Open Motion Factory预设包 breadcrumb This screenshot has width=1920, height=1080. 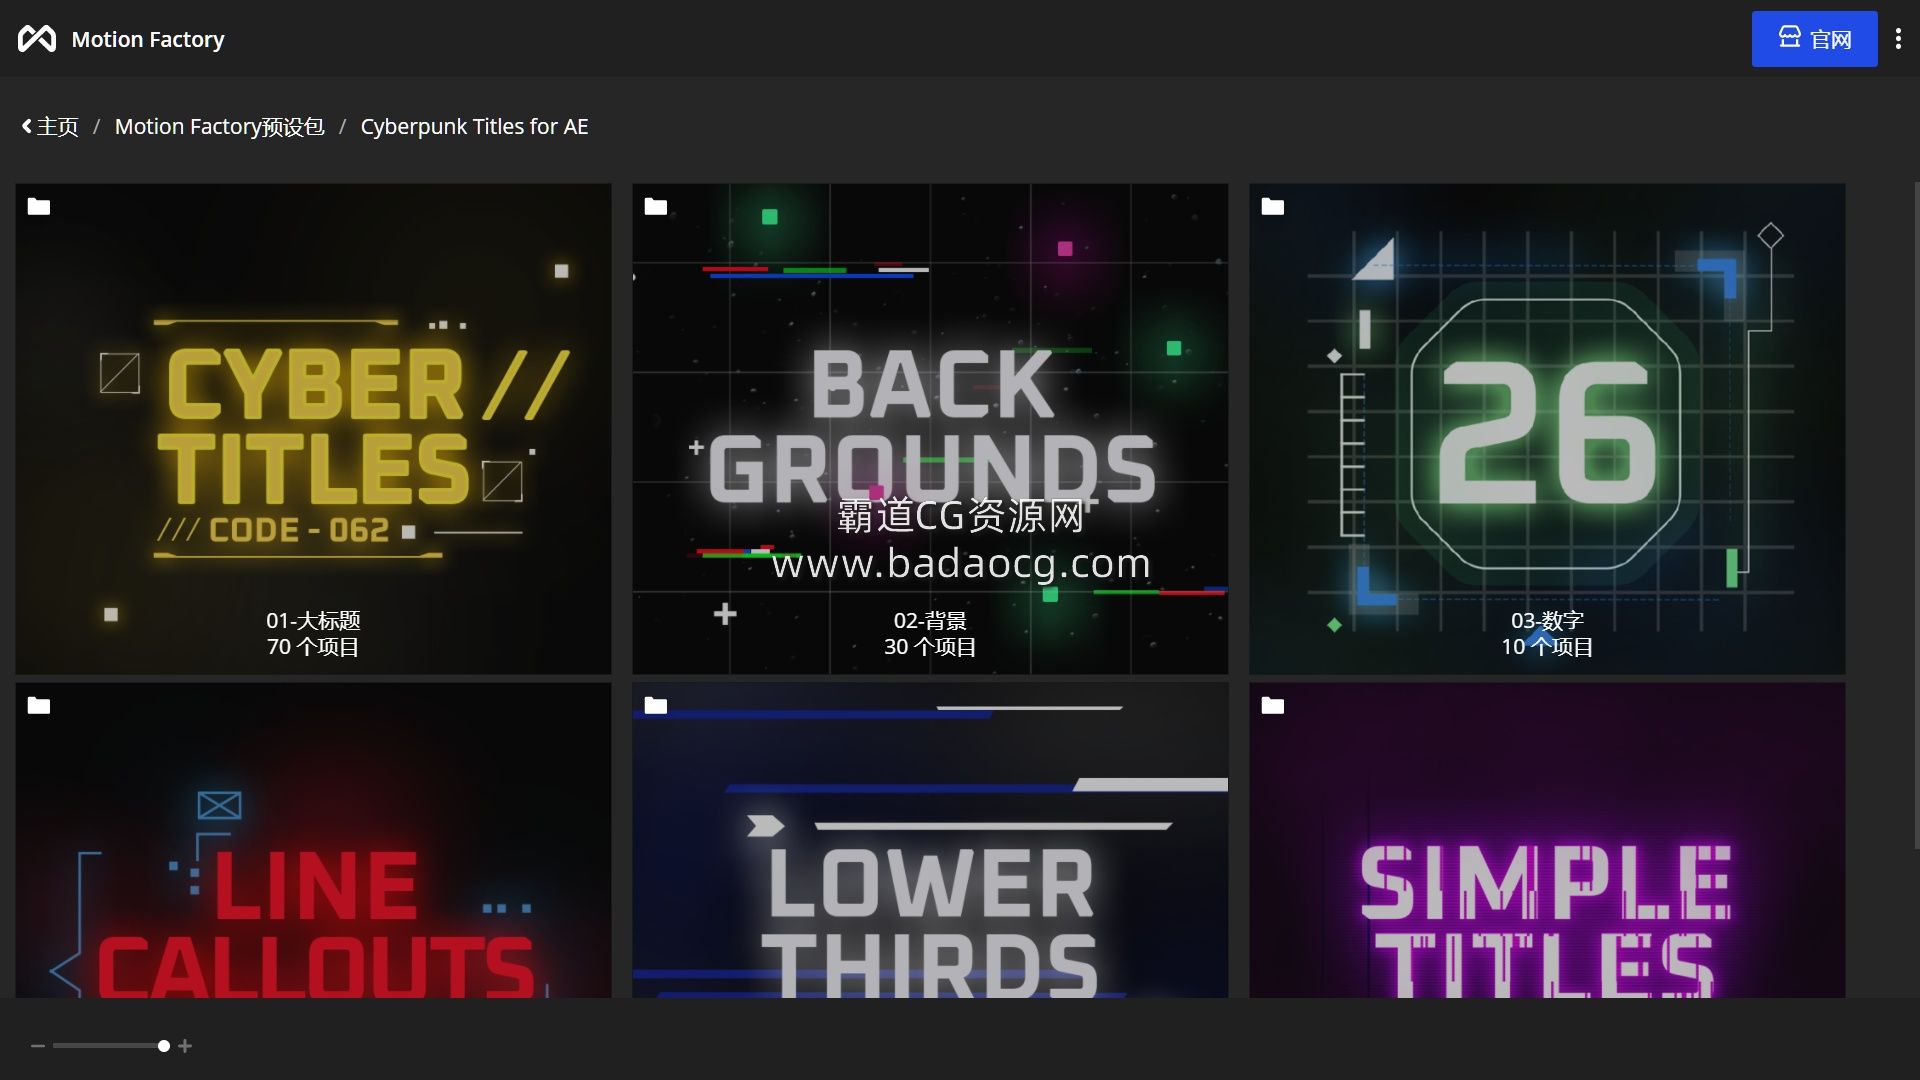[219, 126]
